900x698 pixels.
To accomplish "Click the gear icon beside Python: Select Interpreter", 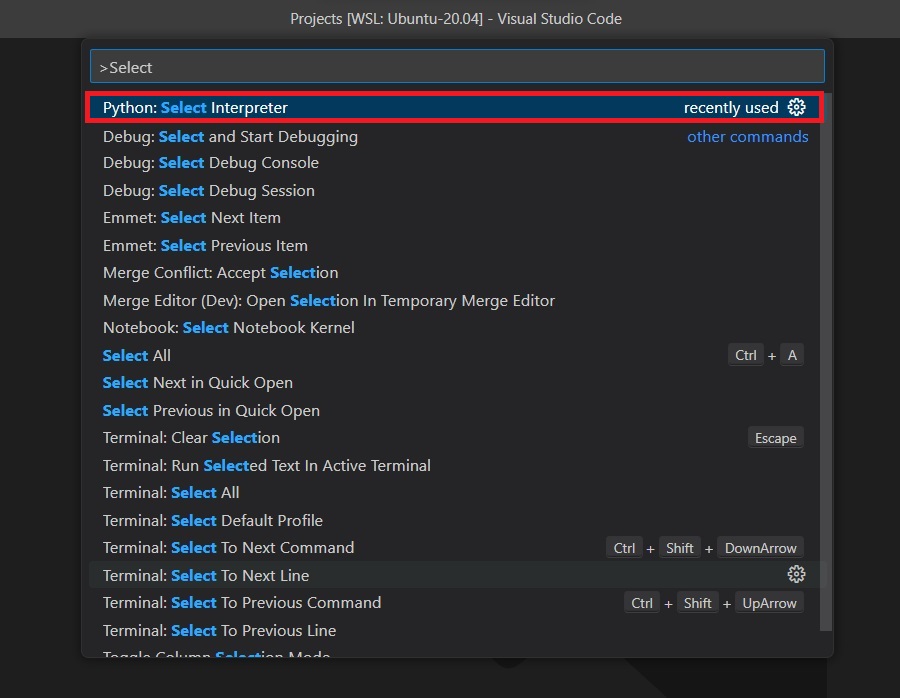I will tap(796, 107).
